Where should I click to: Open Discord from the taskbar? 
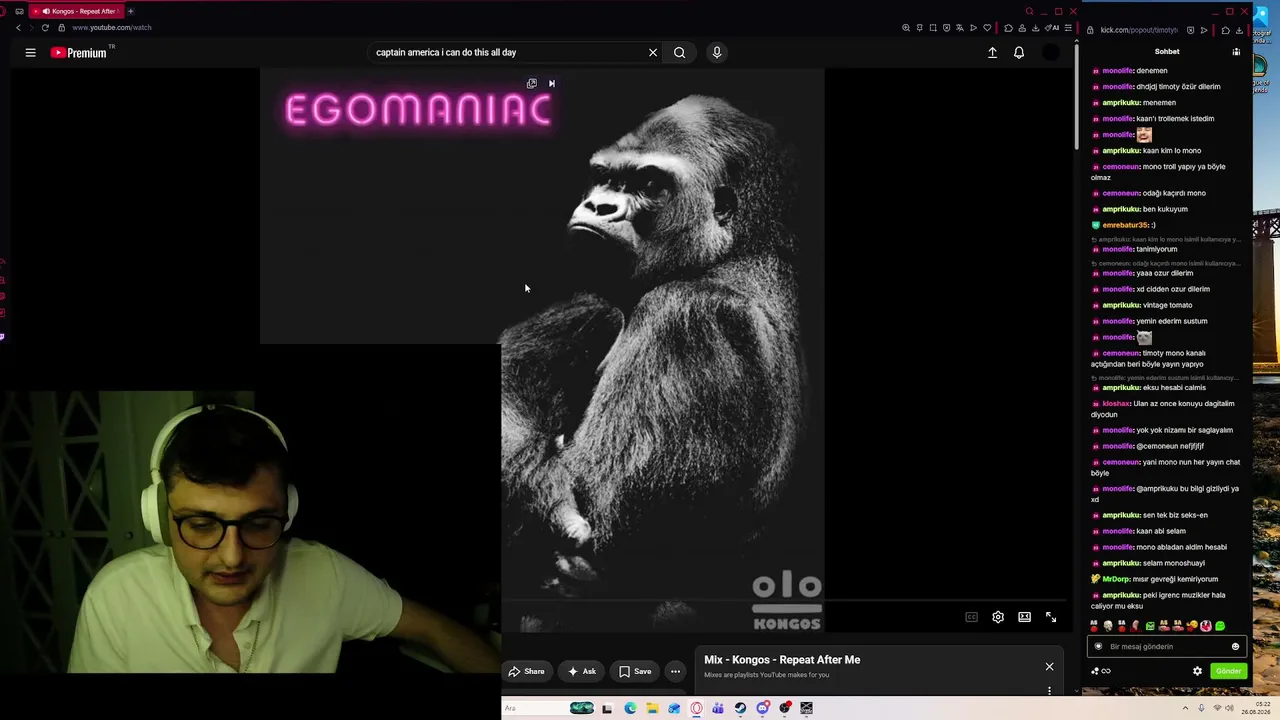click(763, 708)
